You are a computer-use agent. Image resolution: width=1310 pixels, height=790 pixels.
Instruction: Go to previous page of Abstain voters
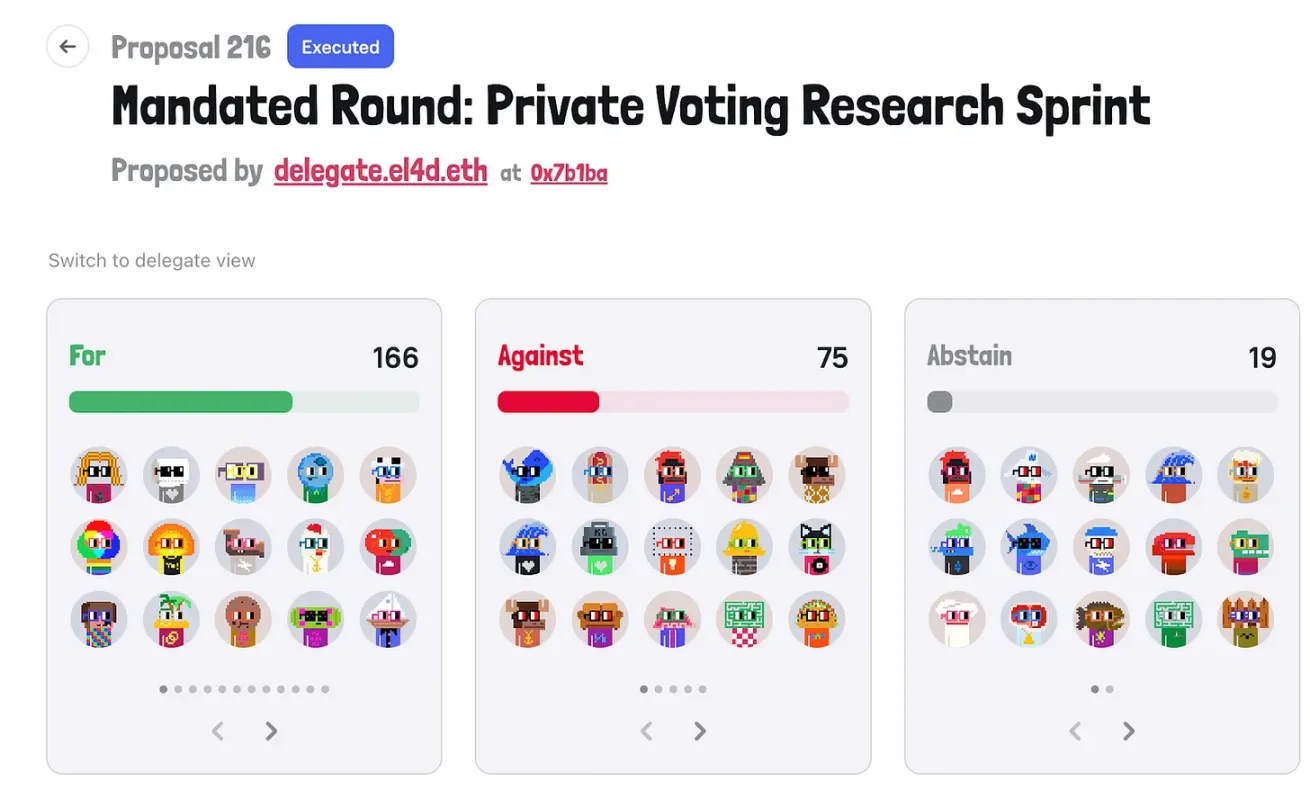click(x=1075, y=731)
